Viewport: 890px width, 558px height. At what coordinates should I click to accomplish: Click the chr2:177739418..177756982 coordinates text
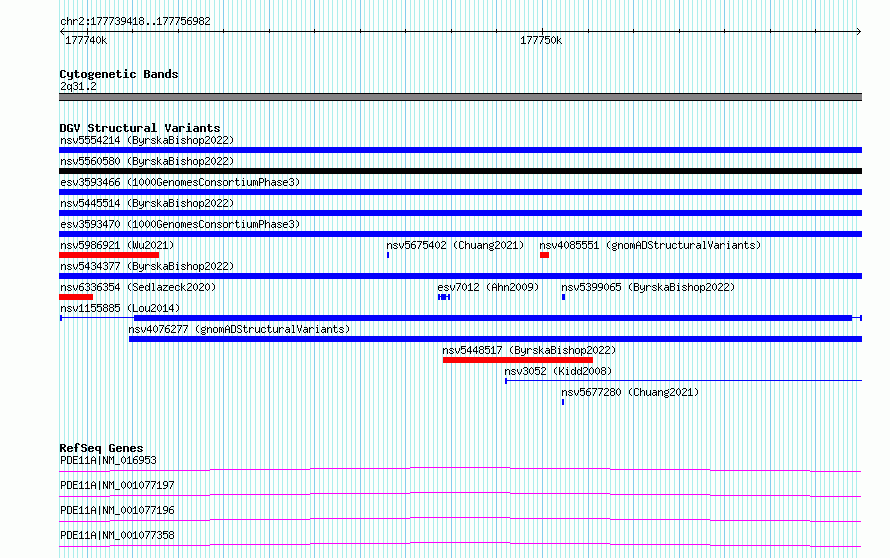pyautogui.click(x=135, y=21)
